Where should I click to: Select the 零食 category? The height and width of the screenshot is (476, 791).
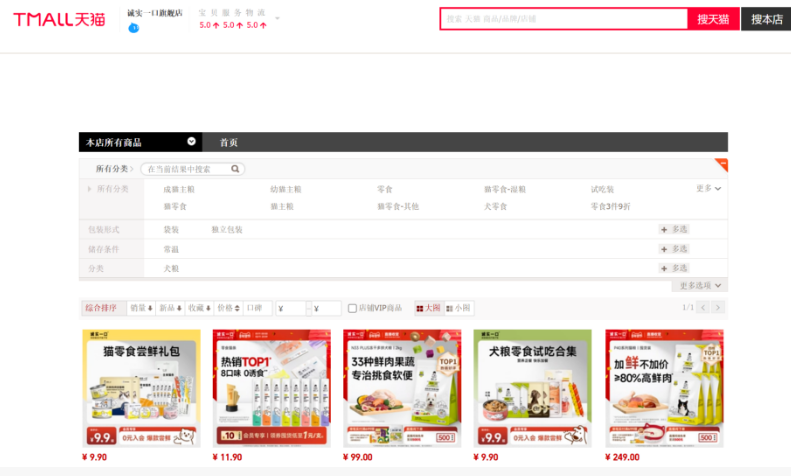coord(384,190)
